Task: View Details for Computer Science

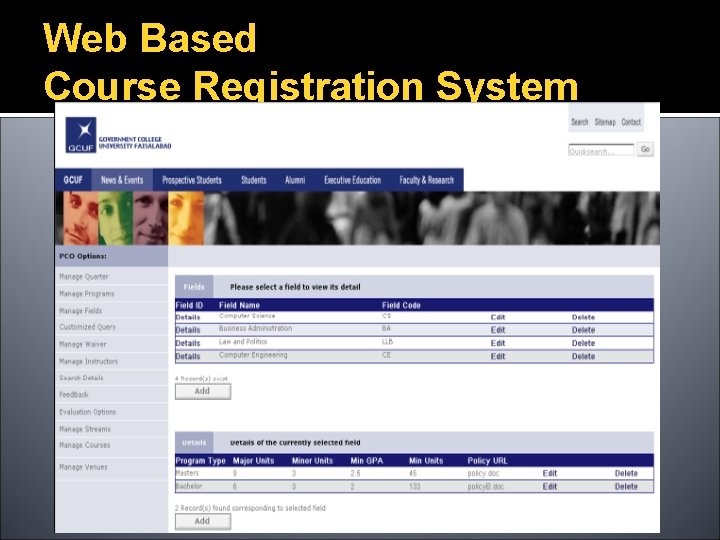Action: tap(188, 317)
